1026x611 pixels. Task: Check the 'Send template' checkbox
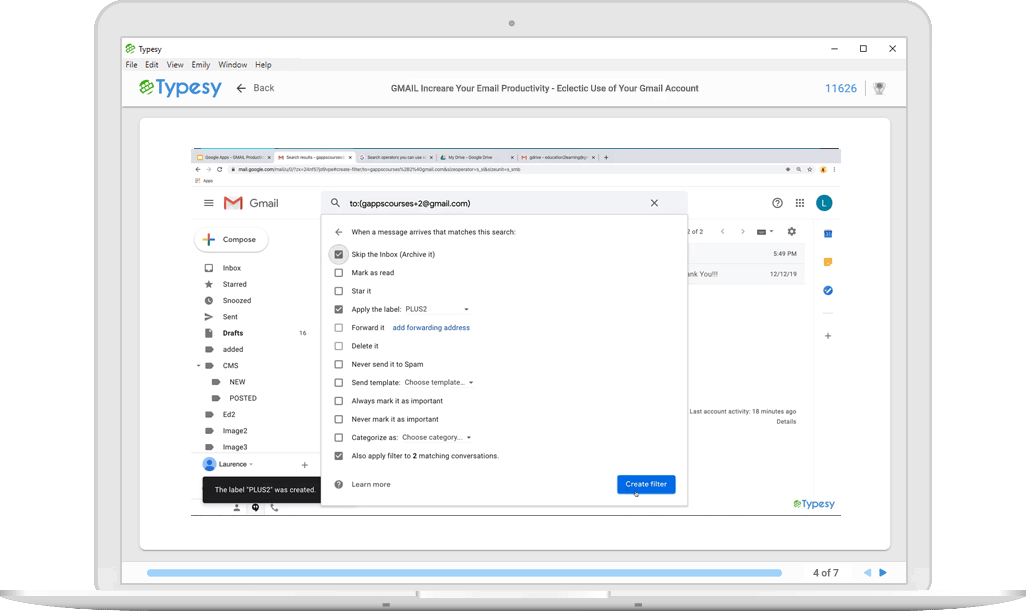click(338, 383)
